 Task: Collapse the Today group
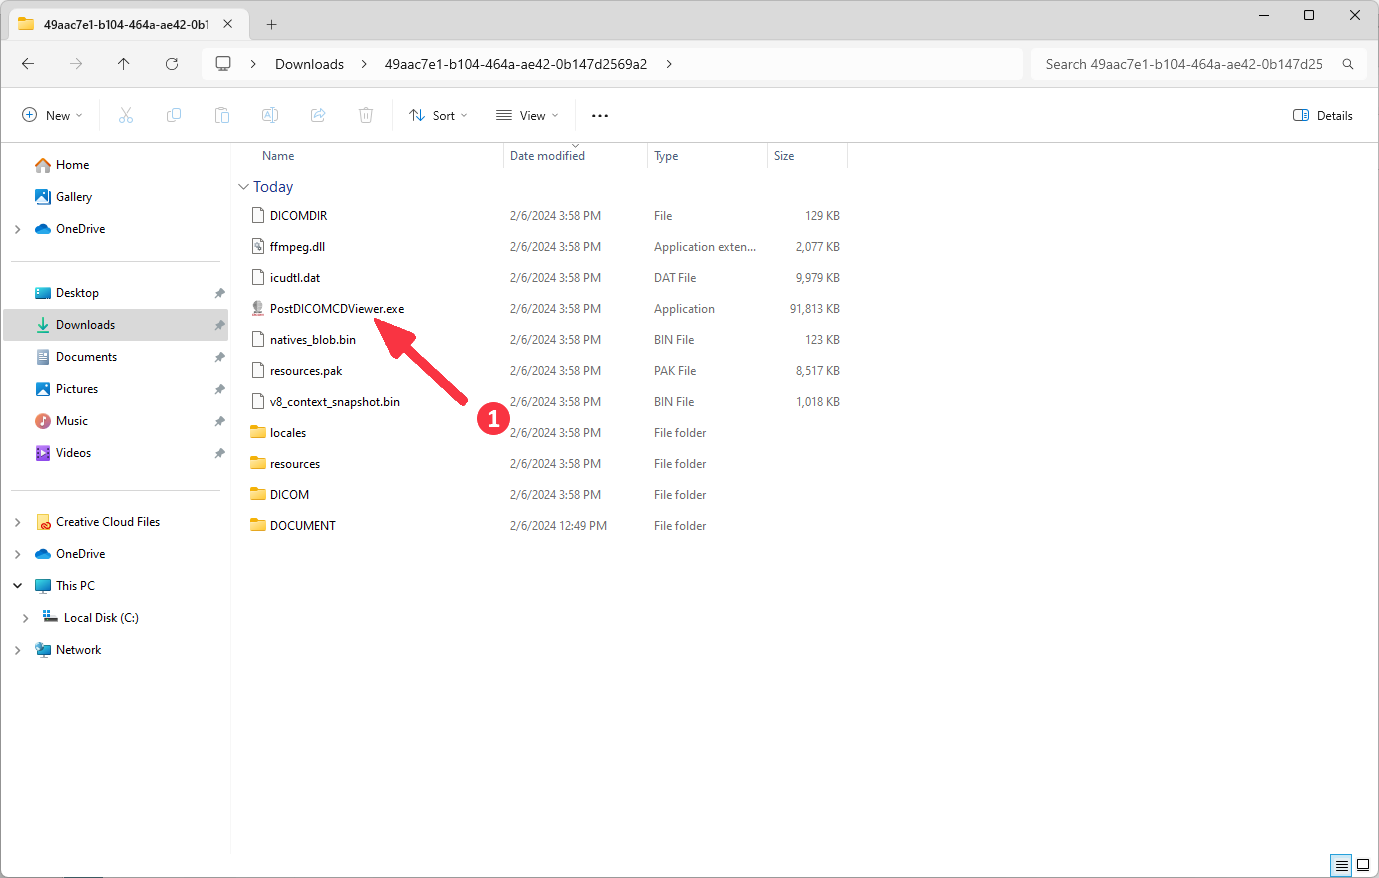click(243, 186)
